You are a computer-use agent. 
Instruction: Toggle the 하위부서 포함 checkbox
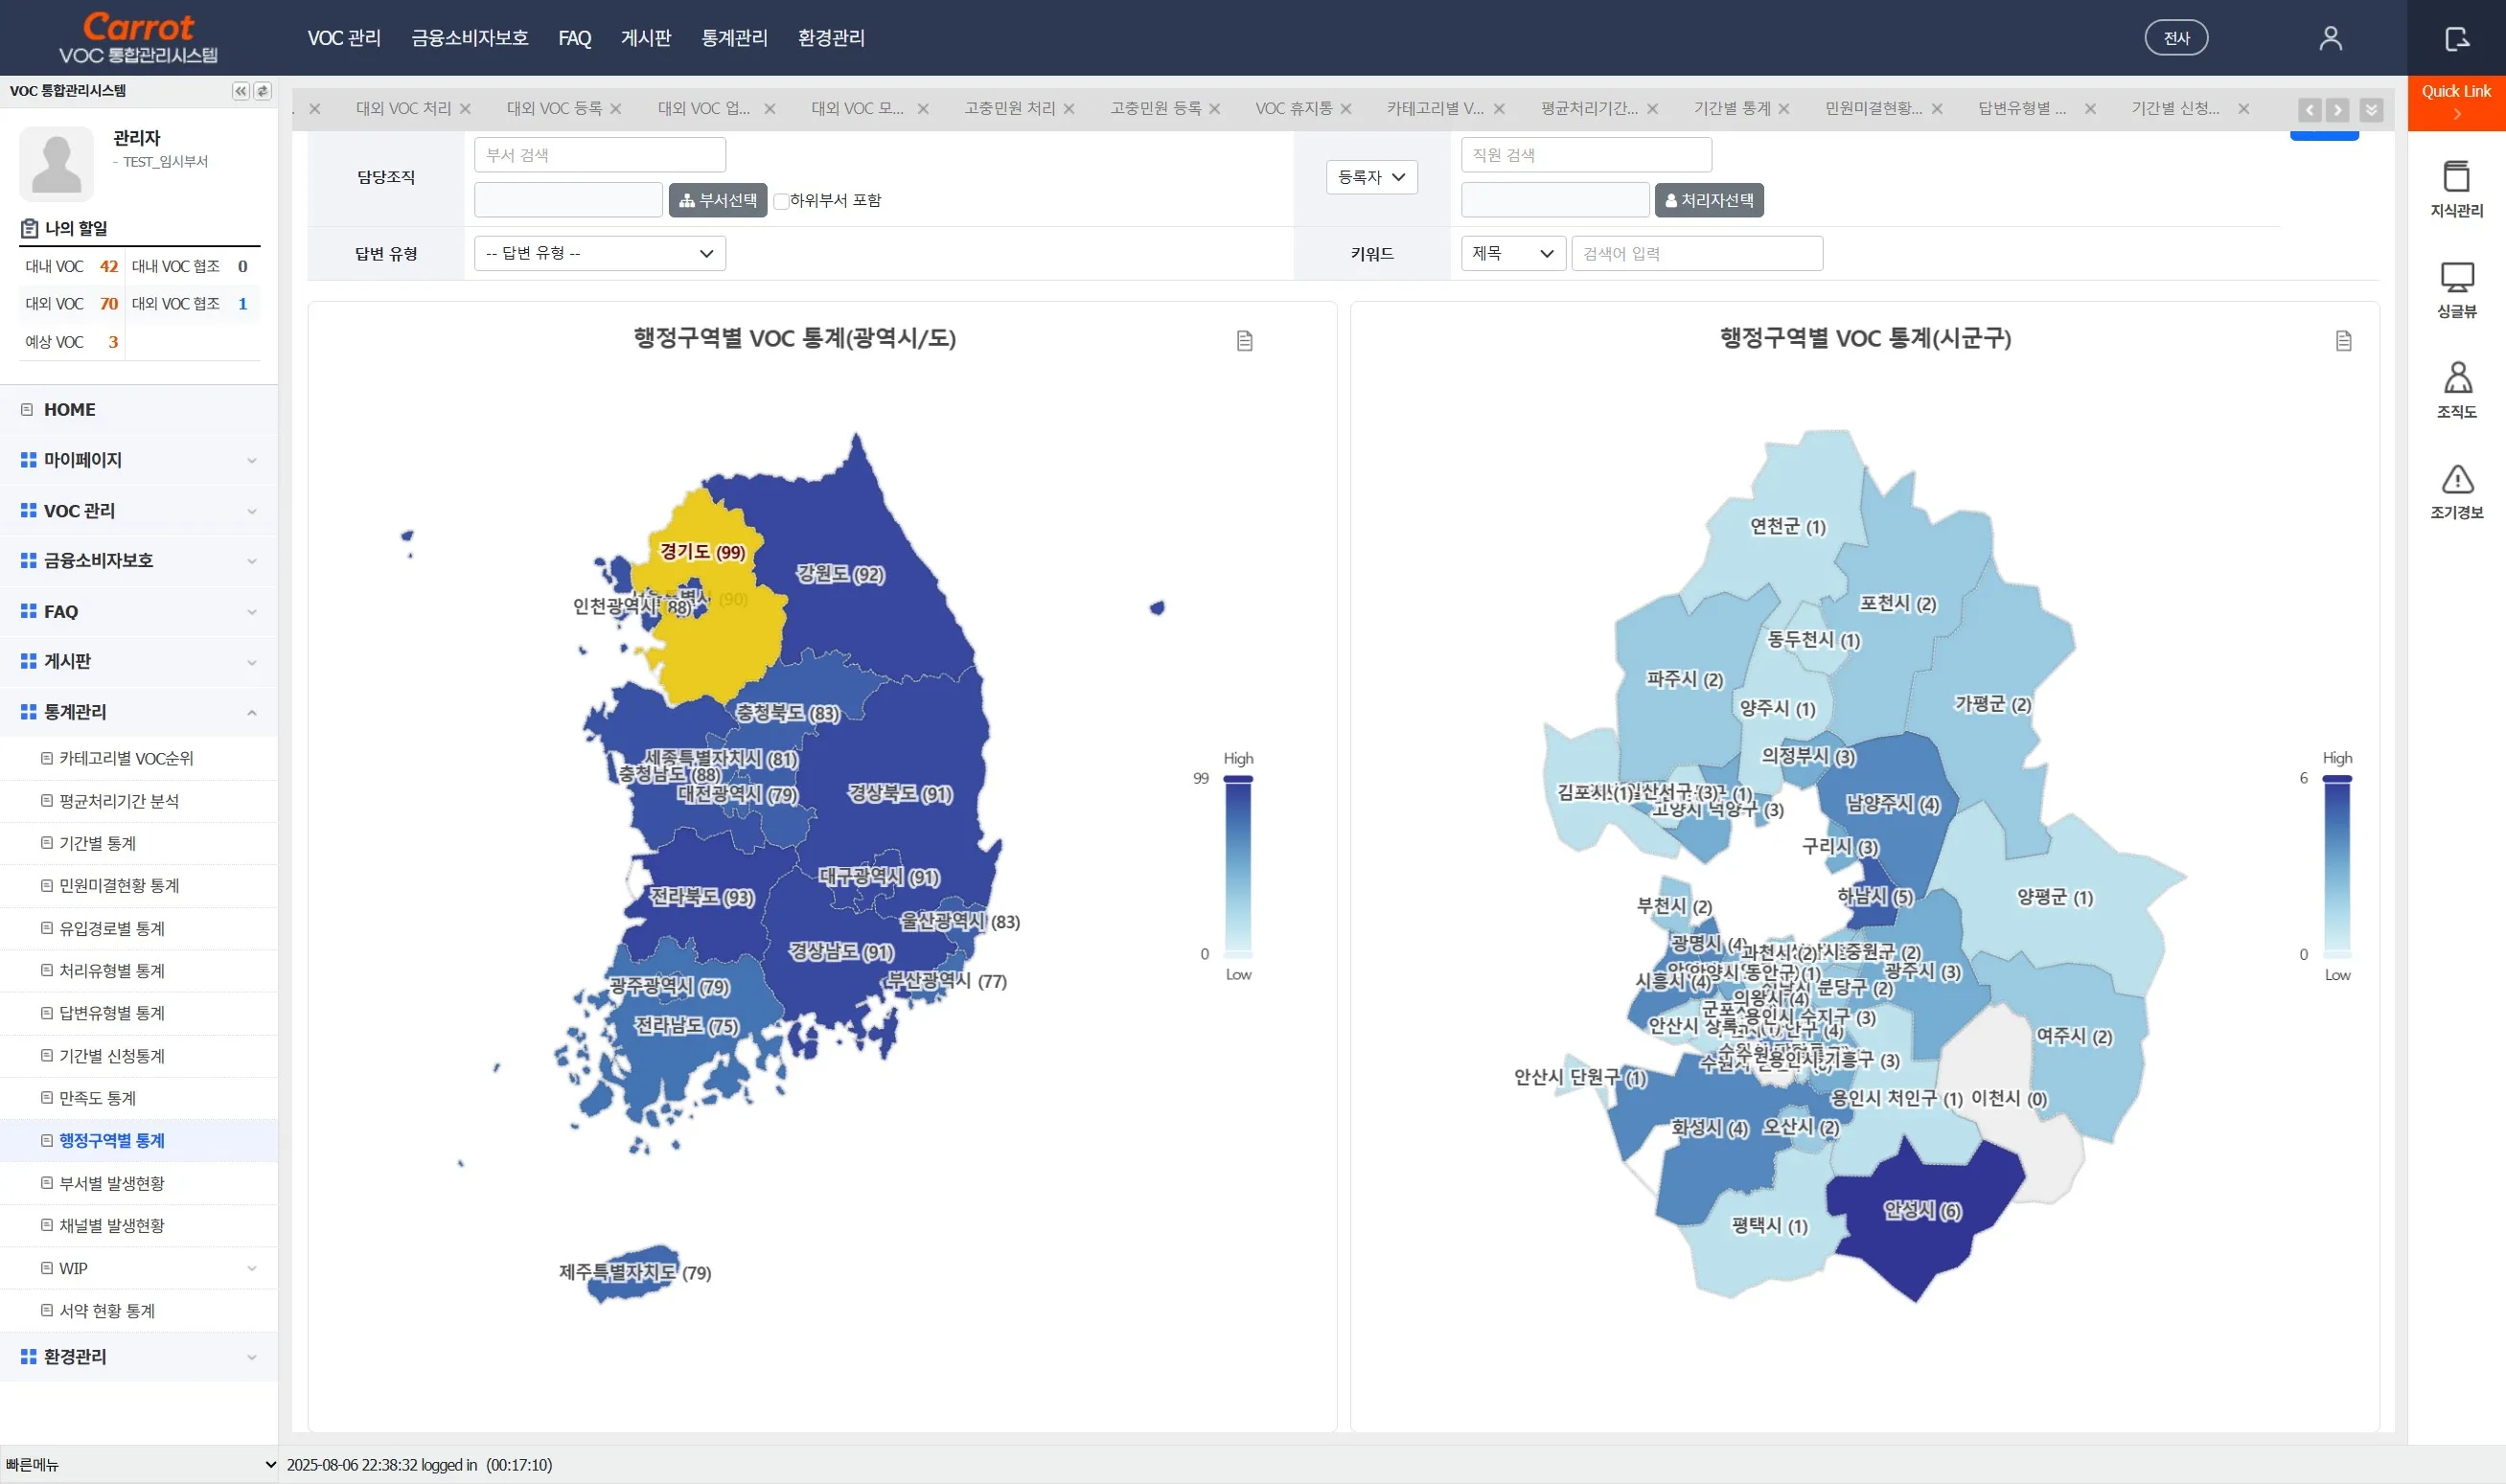781,201
